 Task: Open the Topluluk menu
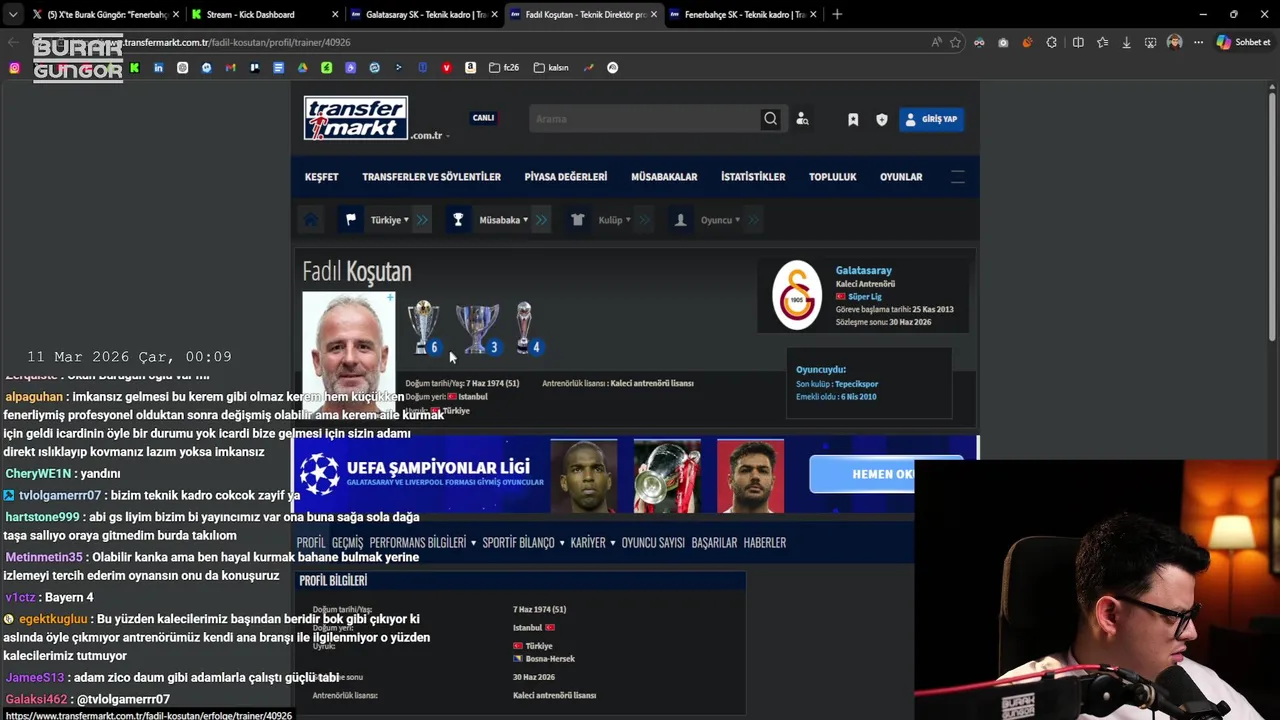pyautogui.click(x=833, y=177)
